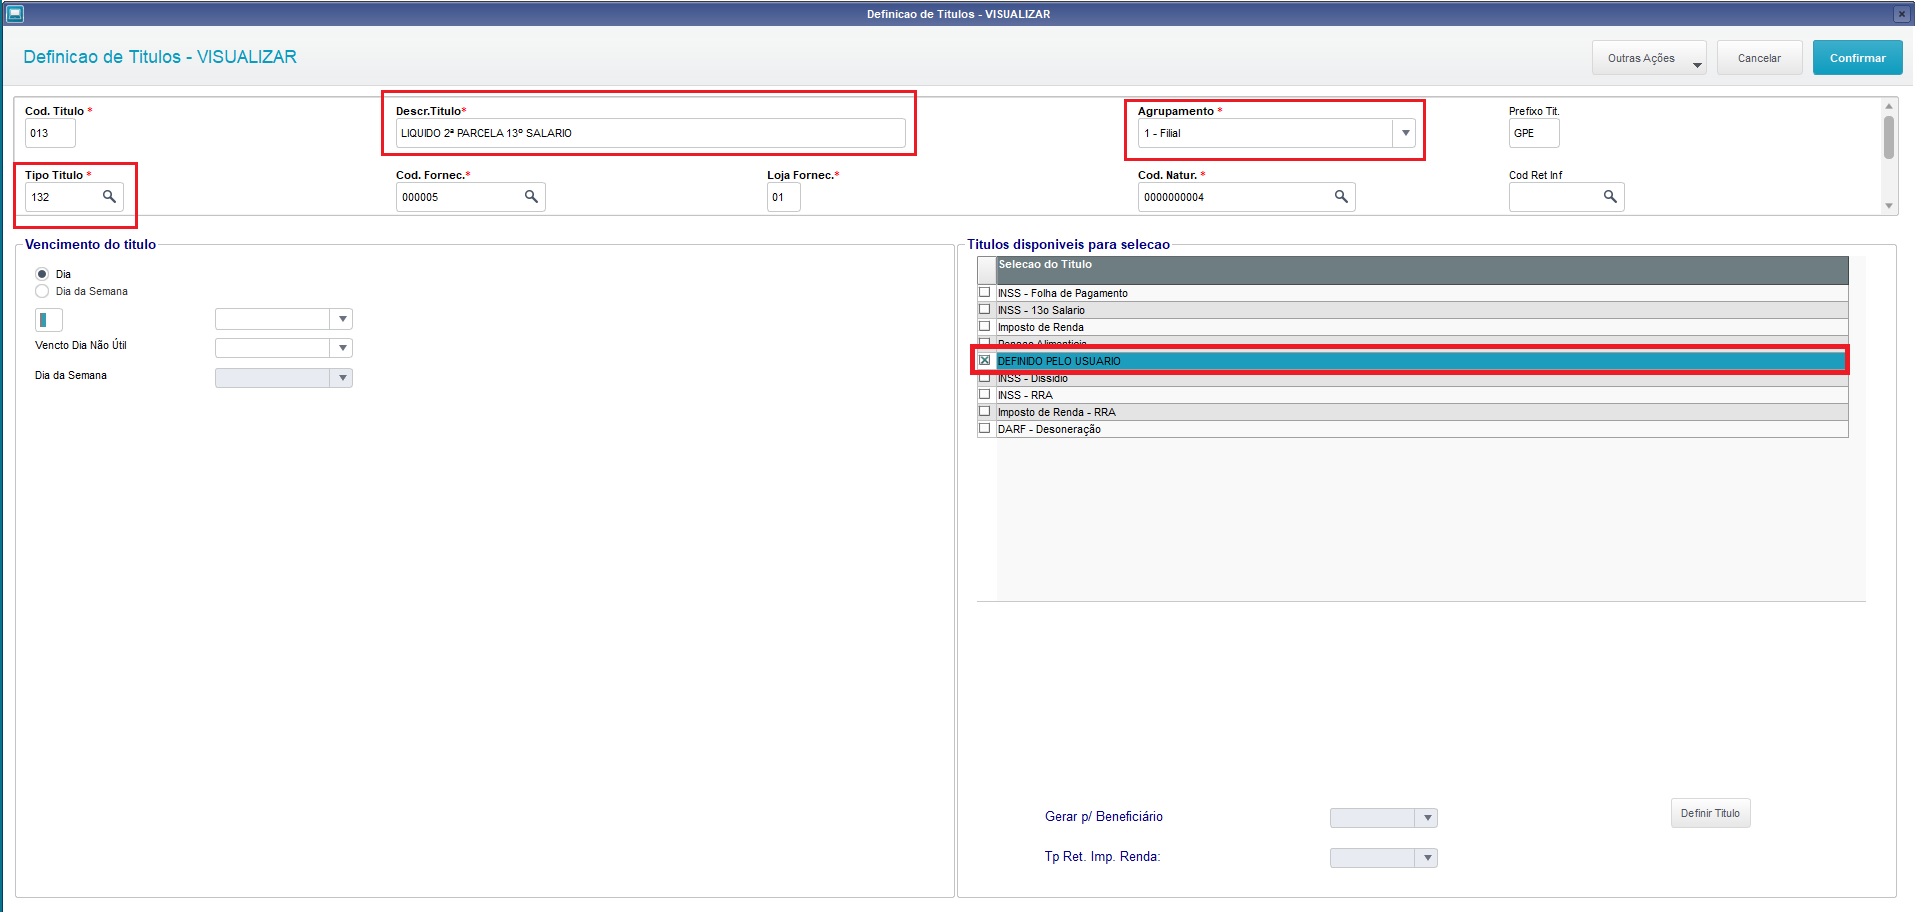
Task: Open lookup search for Cod Ret Inf field
Action: click(x=1610, y=197)
